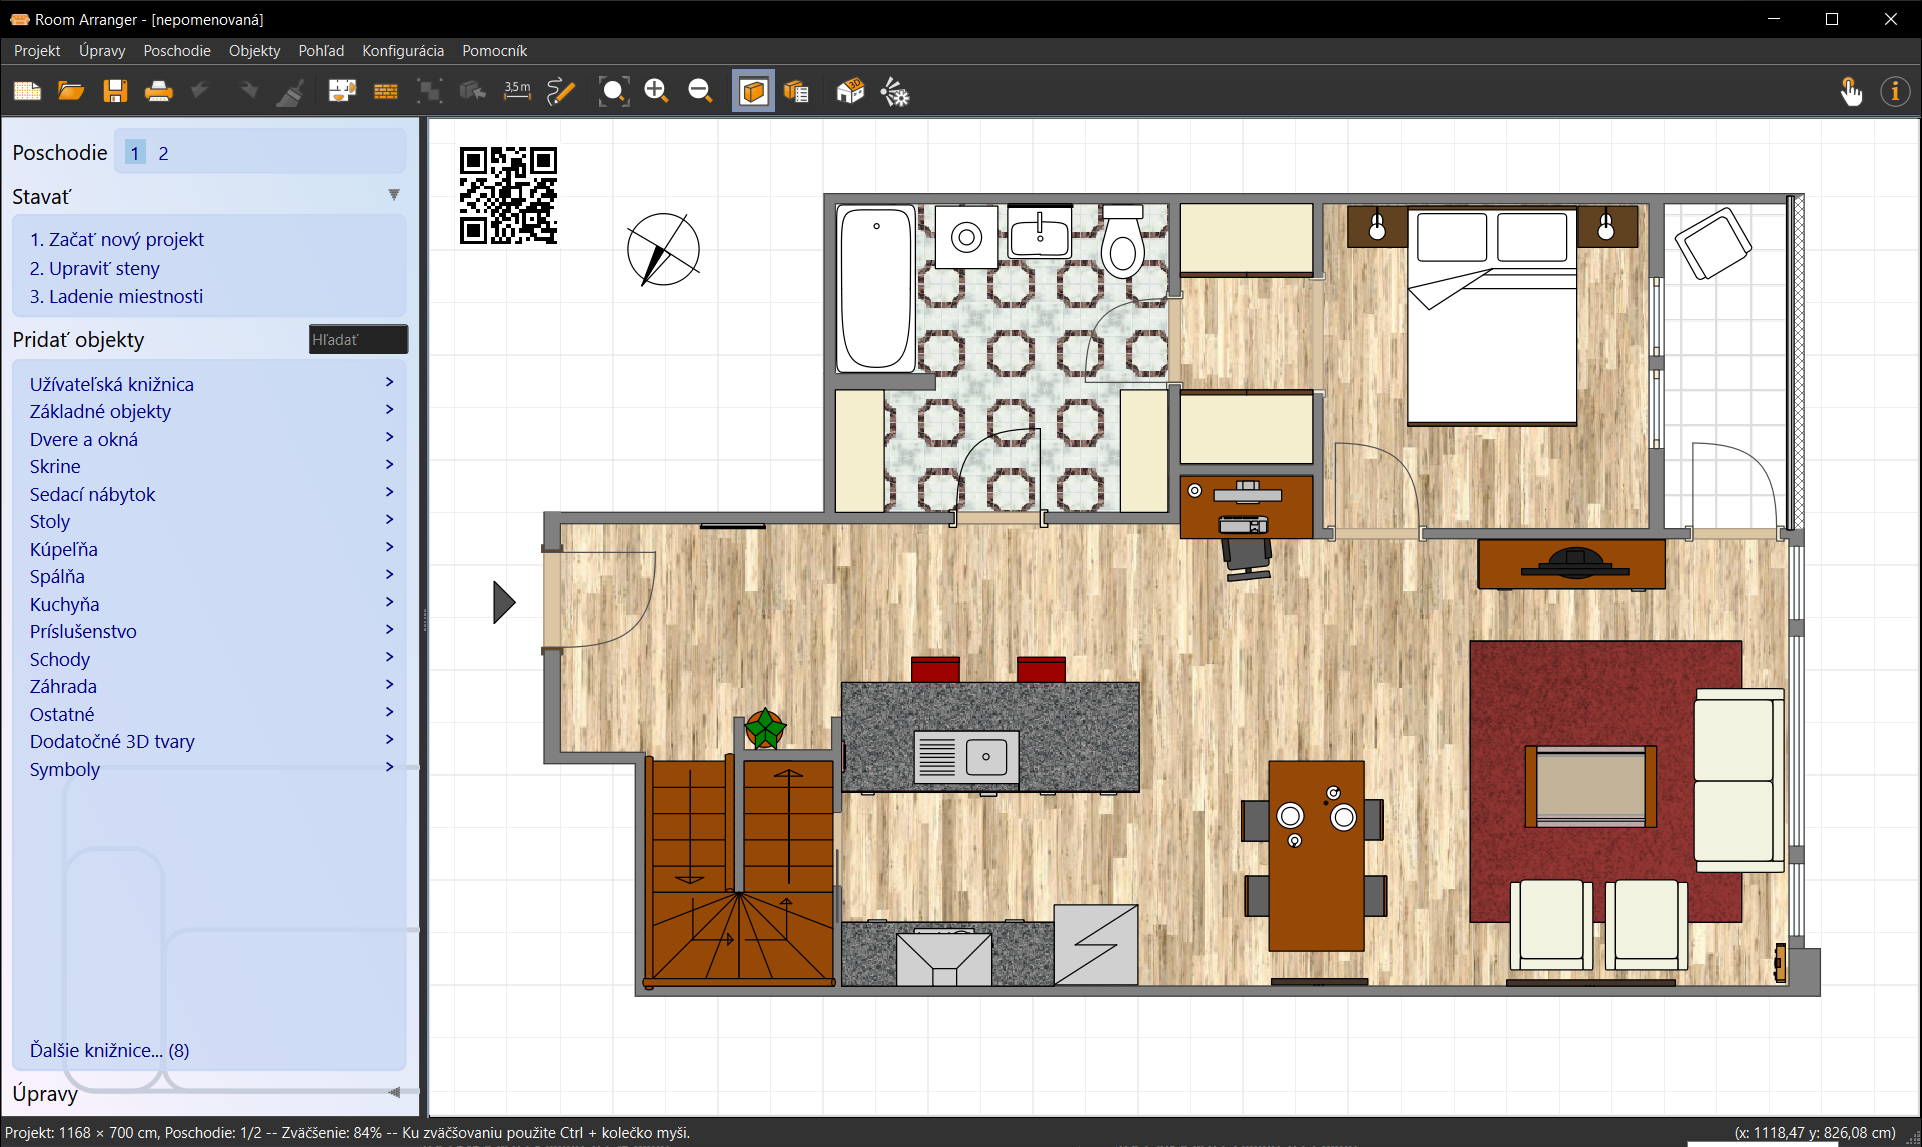
Task: Click the 3,5 m measure tool
Action: click(517, 92)
